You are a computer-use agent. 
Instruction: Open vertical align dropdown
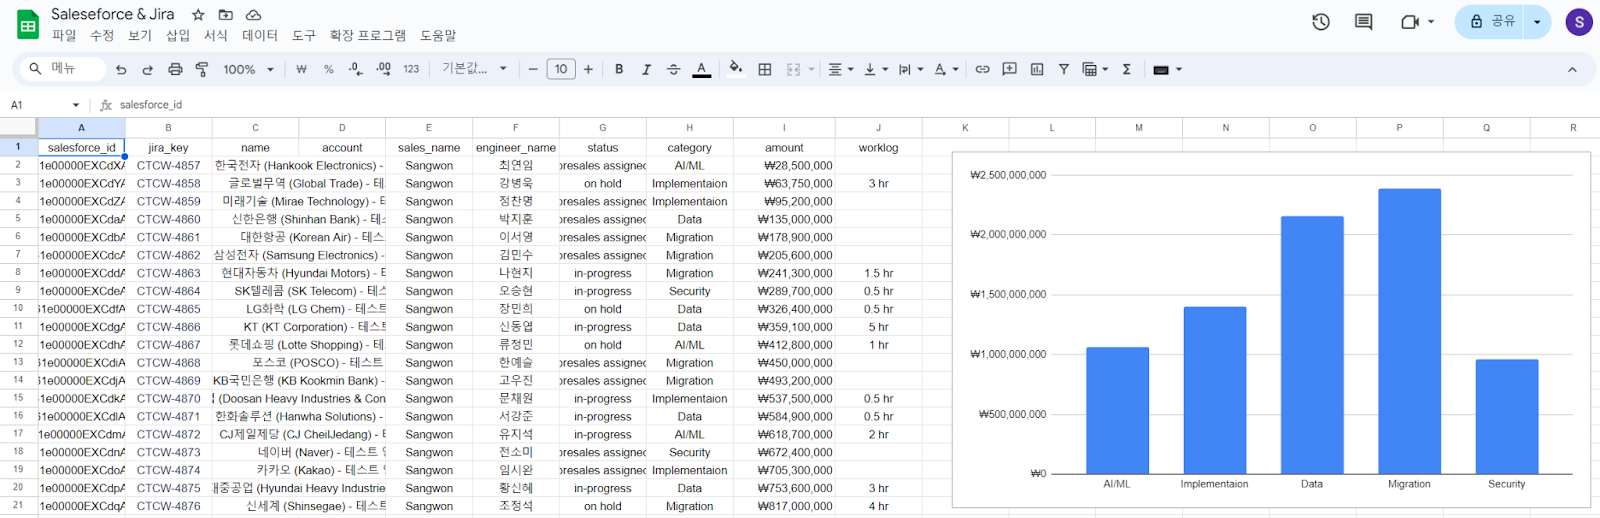coord(876,69)
